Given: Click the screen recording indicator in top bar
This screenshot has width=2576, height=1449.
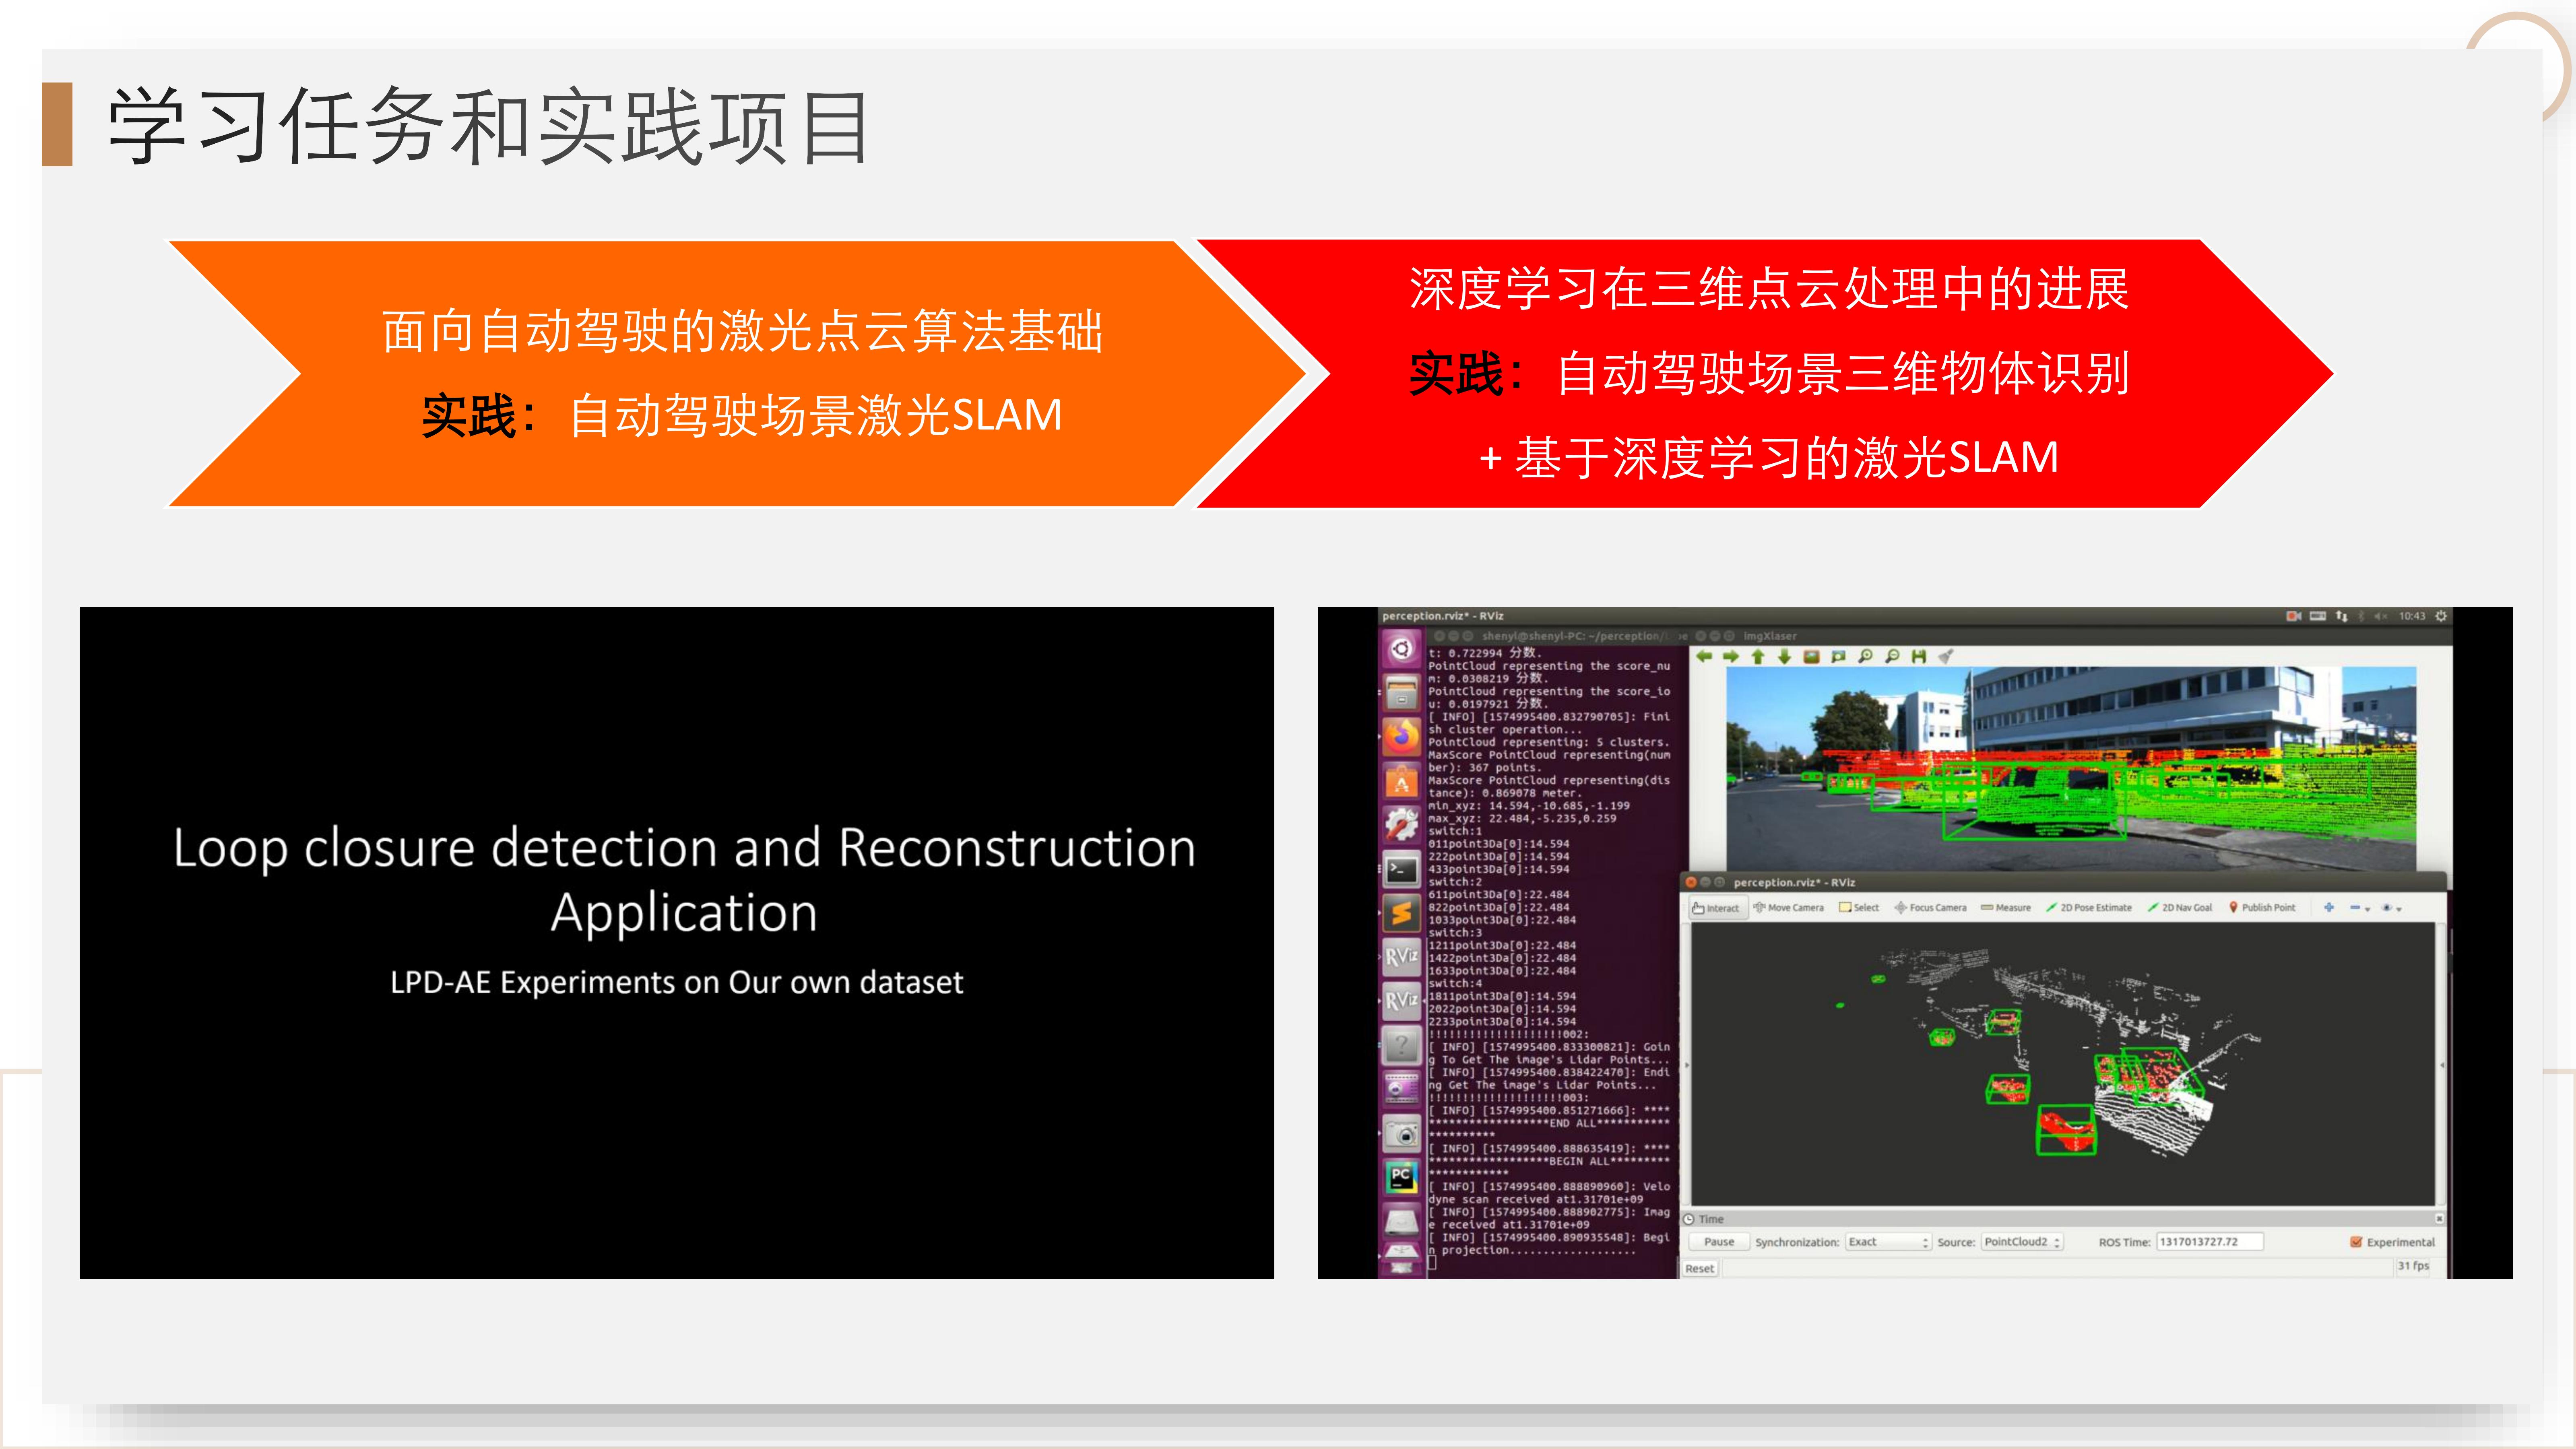Looking at the screenshot, I should tap(2293, 616).
